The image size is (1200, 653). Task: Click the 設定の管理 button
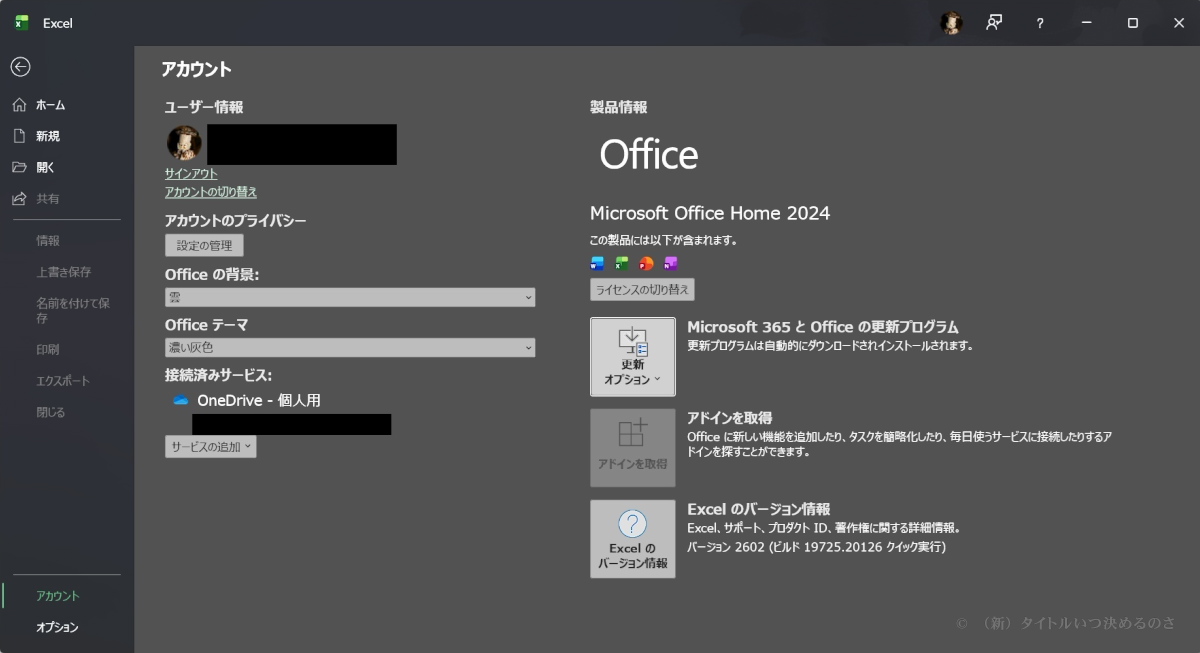pos(204,246)
